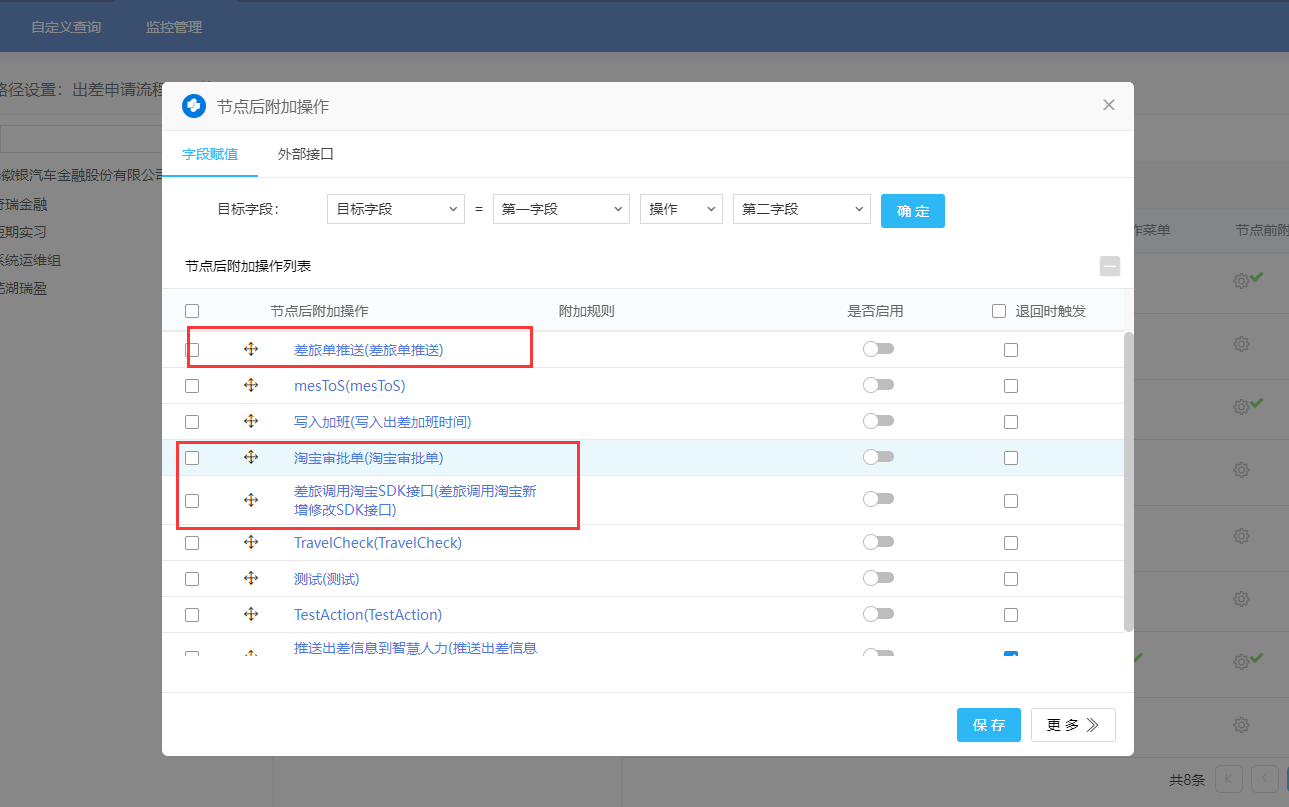Image resolution: width=1289 pixels, height=807 pixels.
Task: Click the 附加规则 column header
Action: pos(586,311)
